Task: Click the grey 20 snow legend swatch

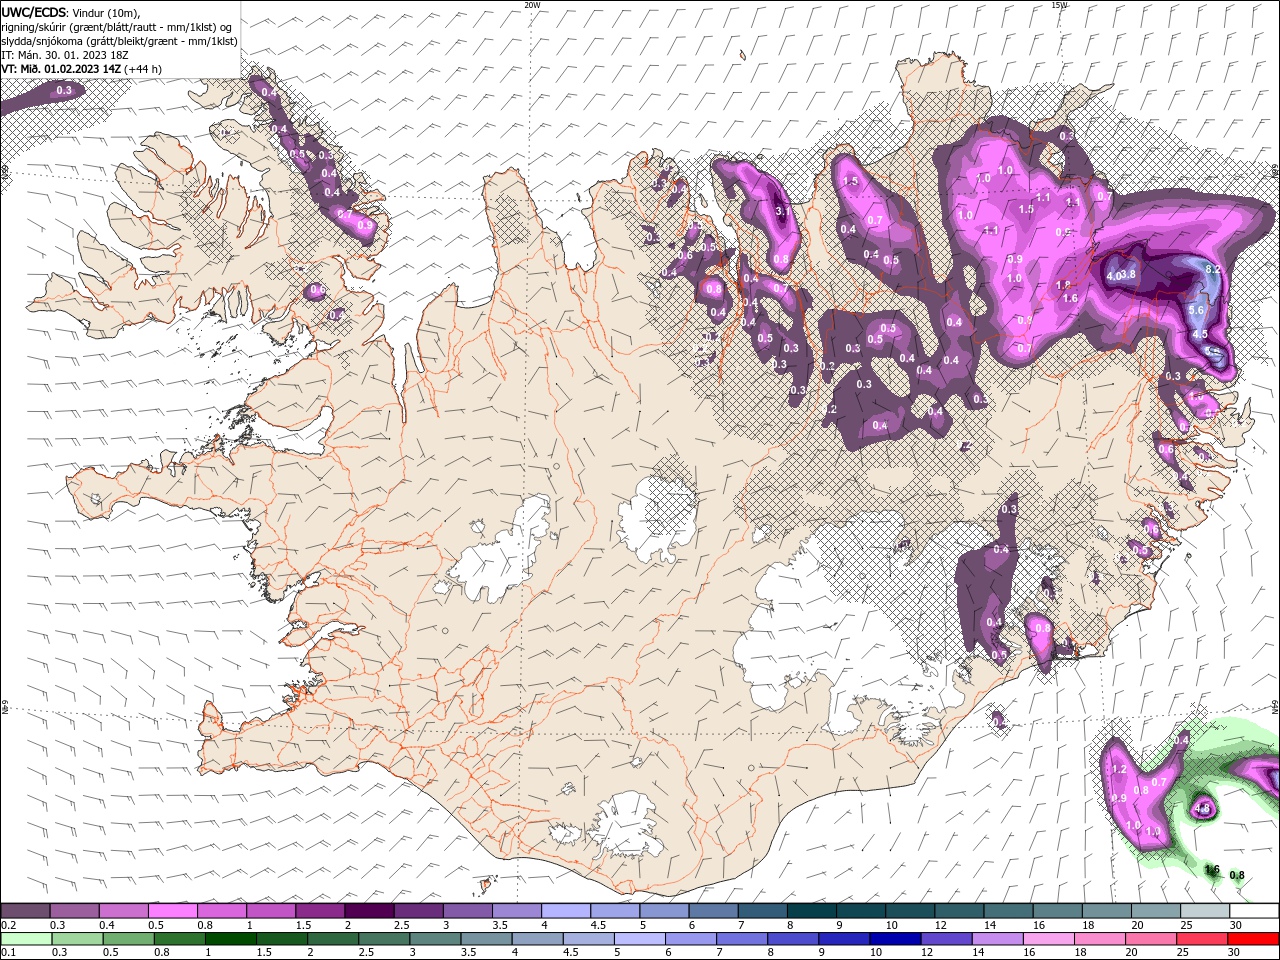Action: tap(1156, 911)
